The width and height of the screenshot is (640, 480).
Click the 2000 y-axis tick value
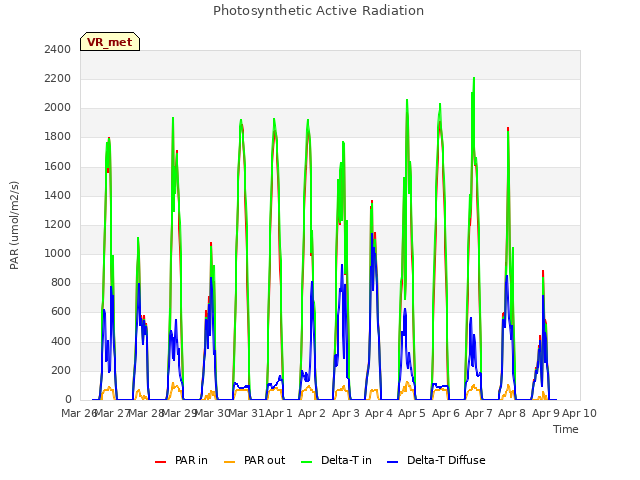coord(58,108)
